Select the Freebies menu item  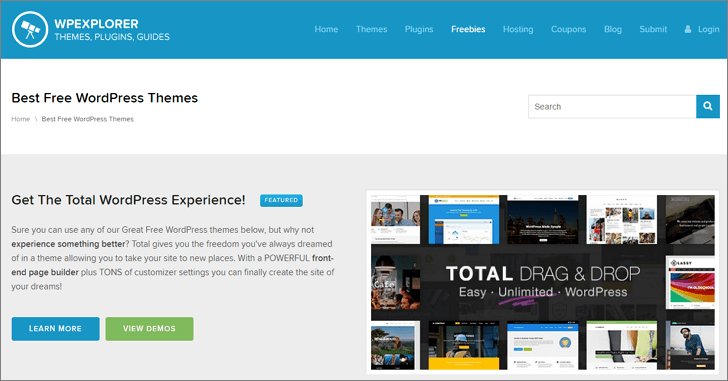468,29
